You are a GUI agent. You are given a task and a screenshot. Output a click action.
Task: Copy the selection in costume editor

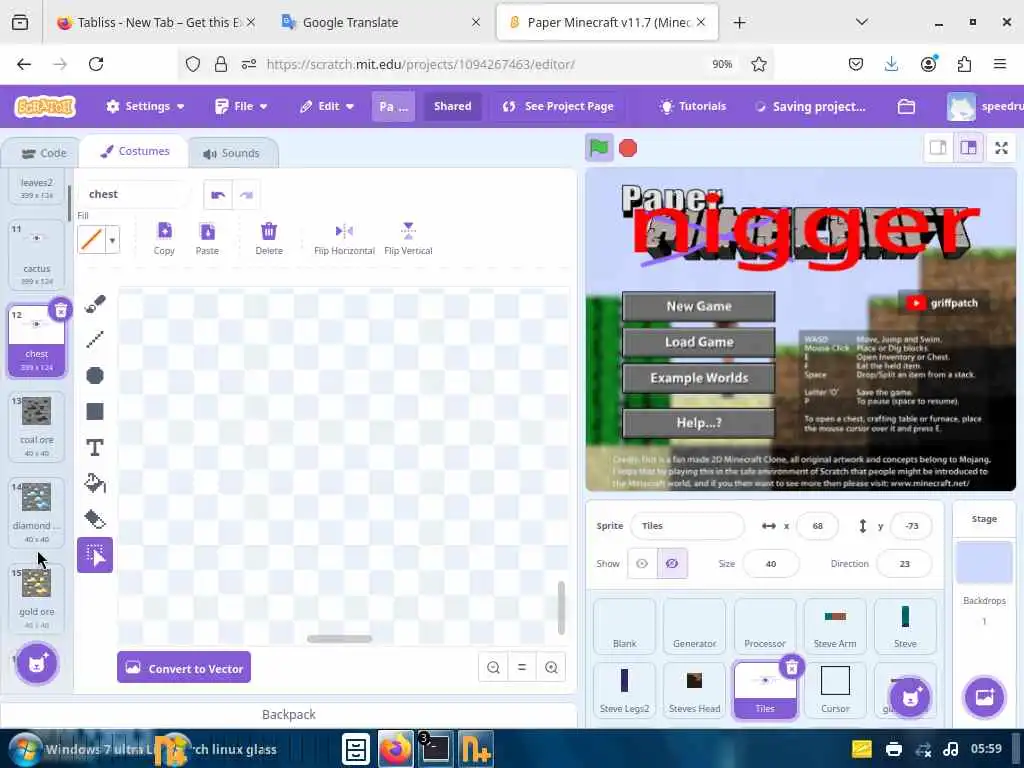point(164,238)
